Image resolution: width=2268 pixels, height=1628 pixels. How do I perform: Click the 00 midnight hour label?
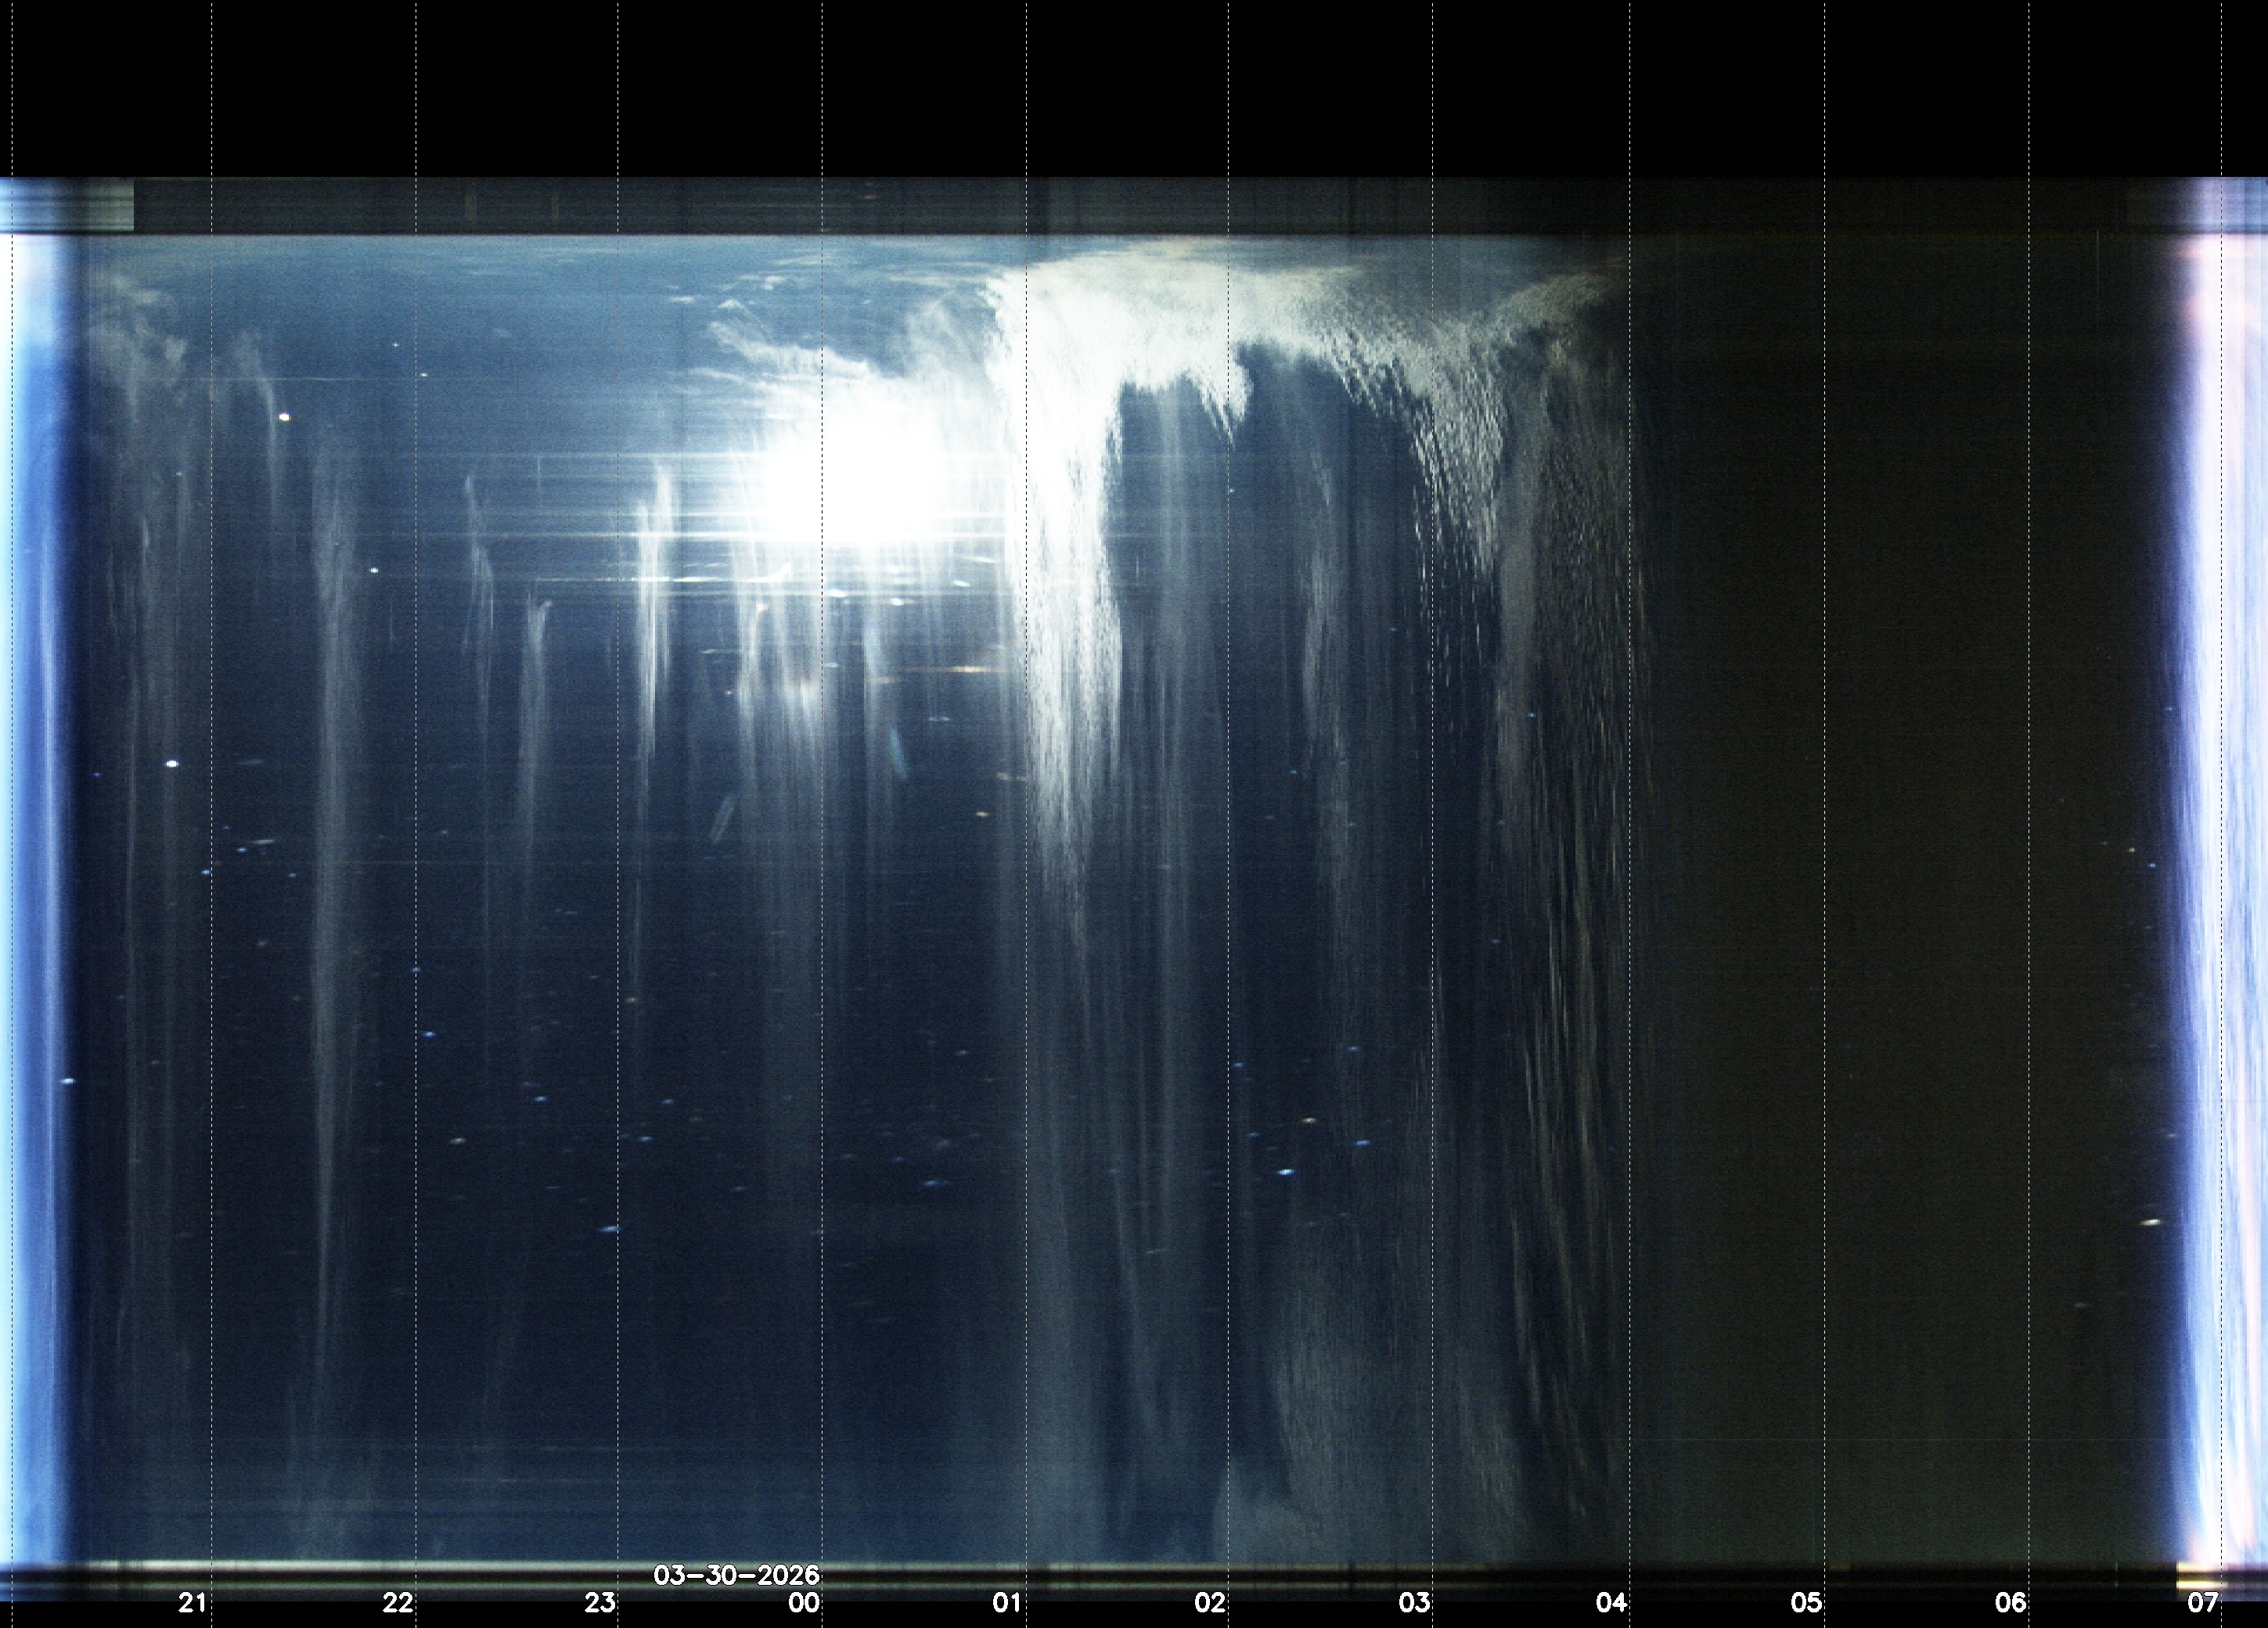click(x=804, y=1603)
